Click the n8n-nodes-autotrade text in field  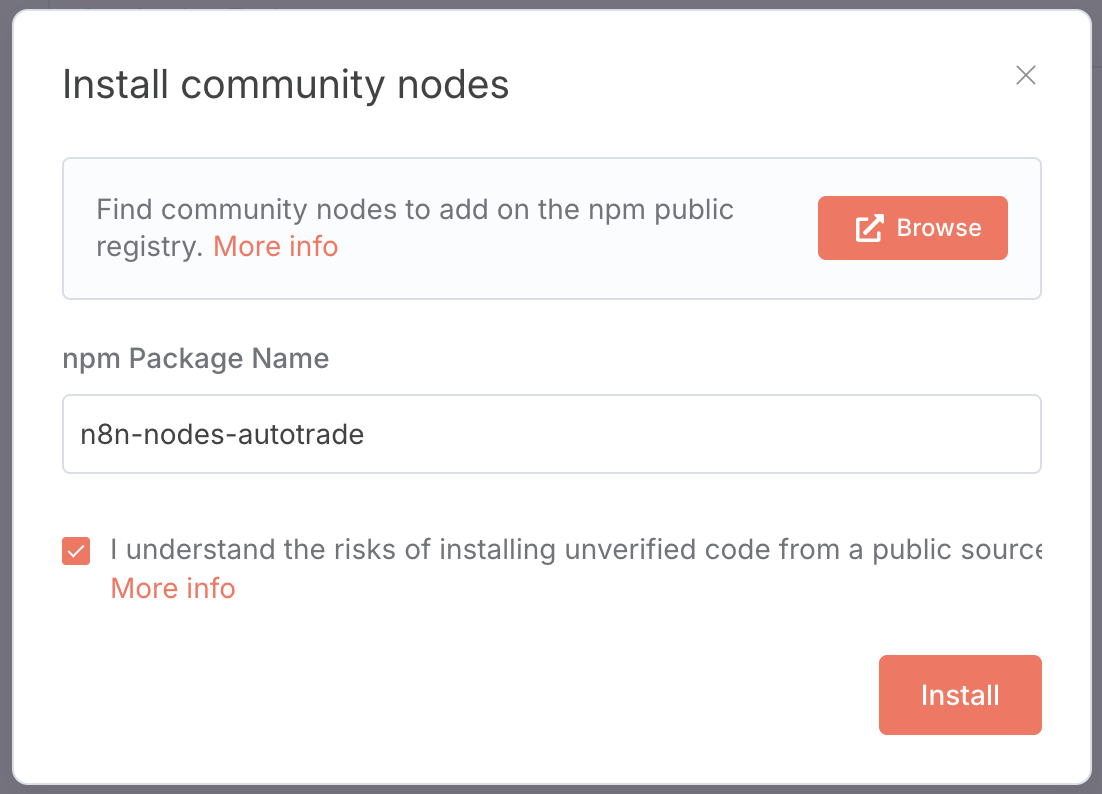[x=222, y=435]
